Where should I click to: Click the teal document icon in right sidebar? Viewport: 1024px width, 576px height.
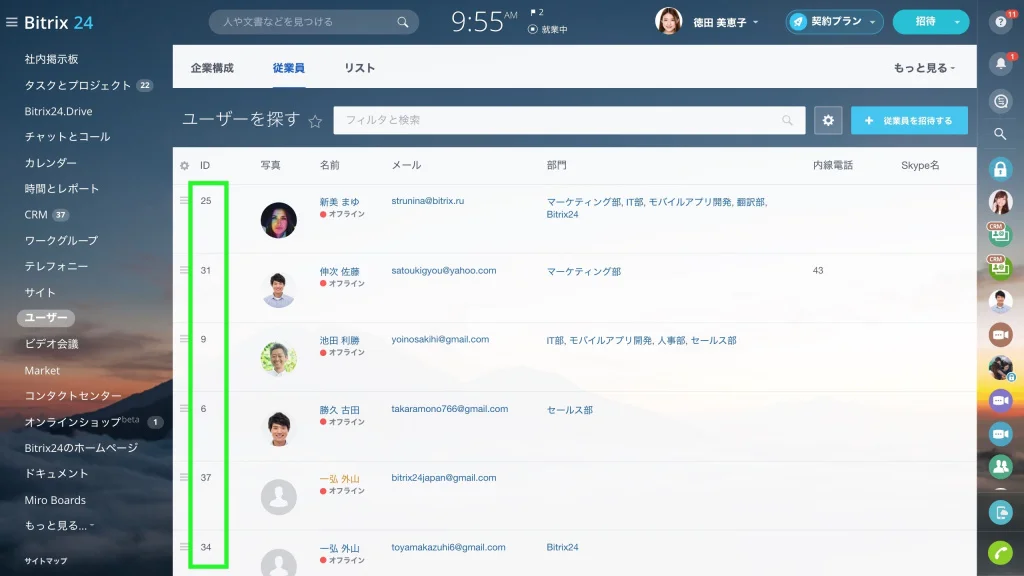1000,513
